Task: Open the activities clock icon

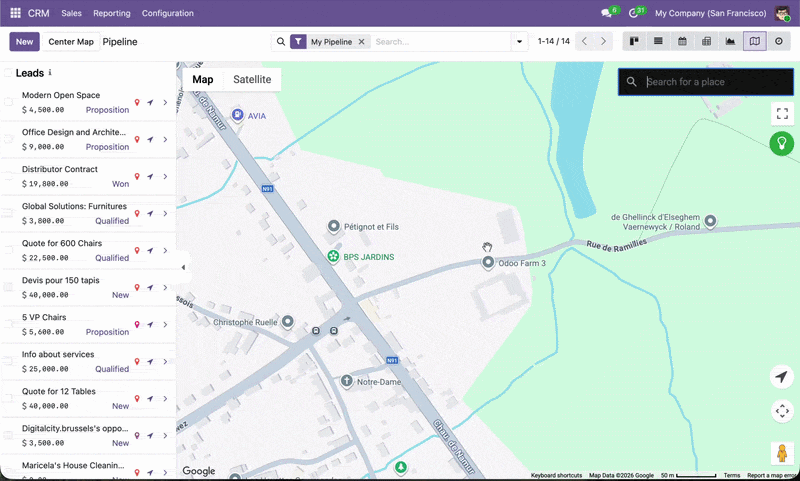Action: click(x=633, y=13)
